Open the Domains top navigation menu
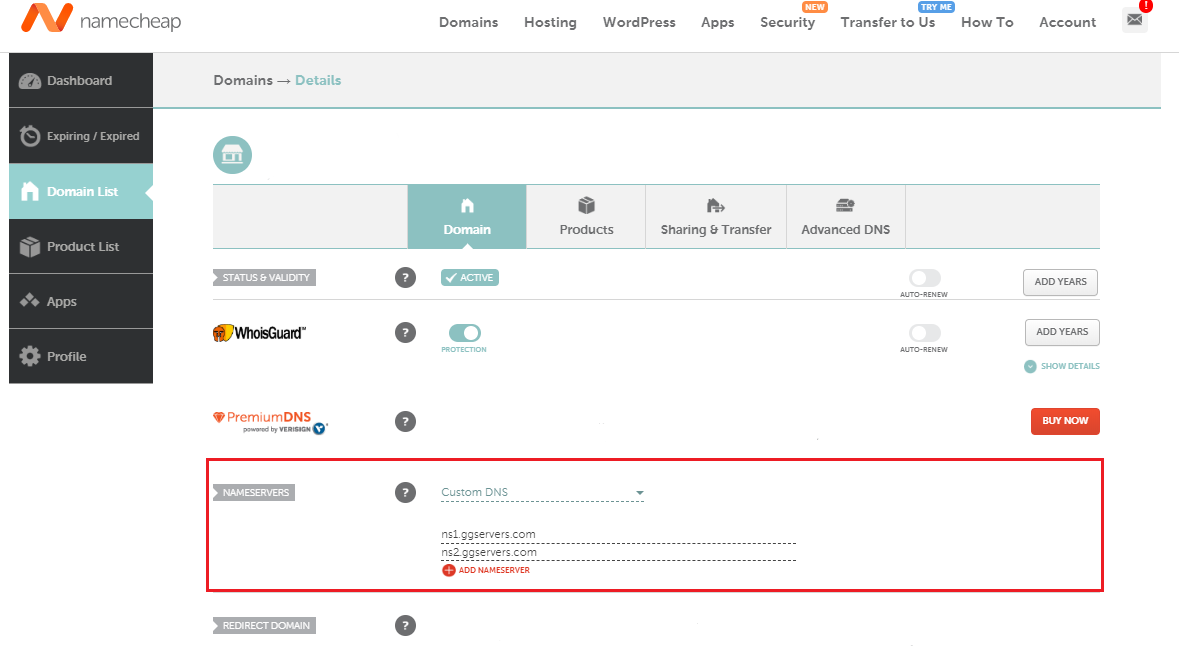The image size is (1179, 653). (x=468, y=22)
